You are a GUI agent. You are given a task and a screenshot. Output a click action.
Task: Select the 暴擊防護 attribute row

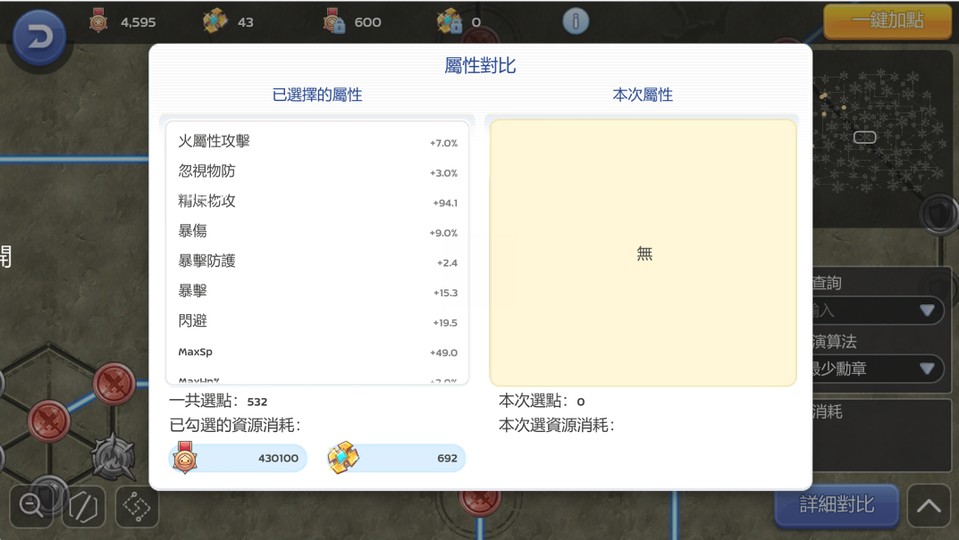317,262
